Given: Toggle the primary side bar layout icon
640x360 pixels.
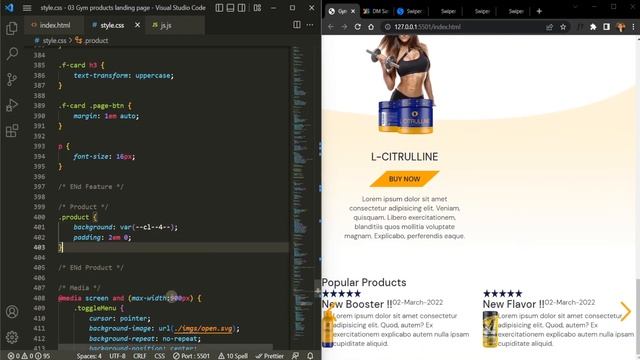Looking at the screenshot, I should [219, 8].
